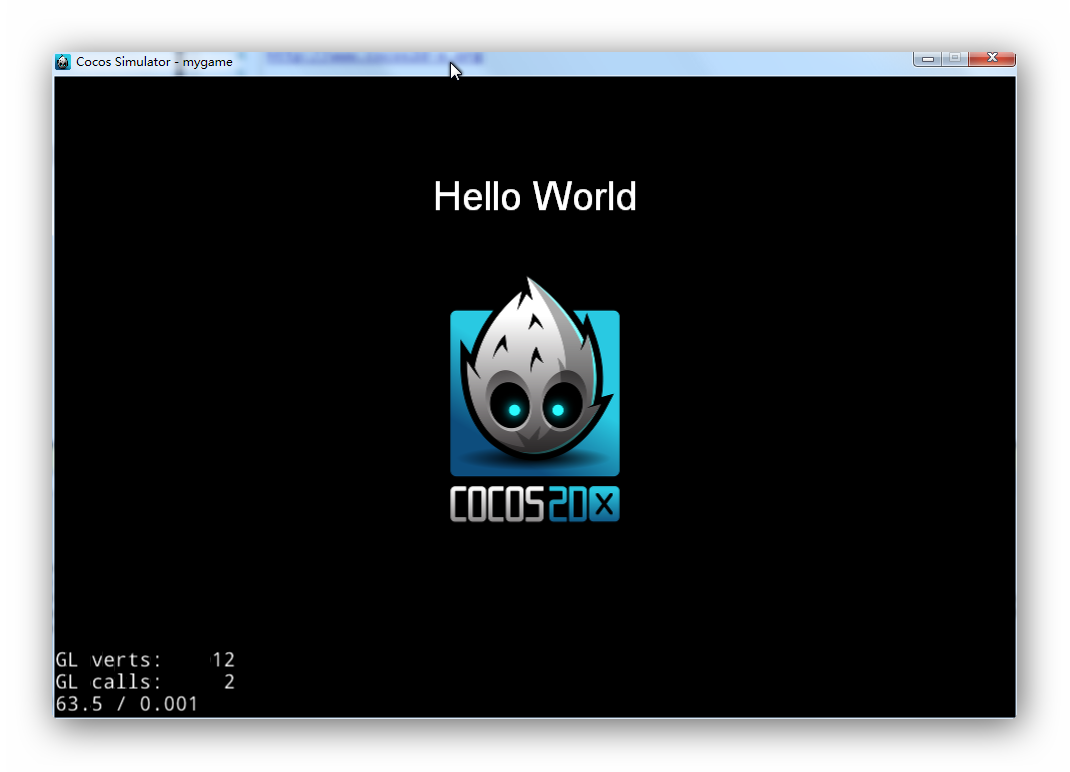Click the Cocos Simulator title bar icon
This screenshot has height=772, width=1070.
click(63, 62)
